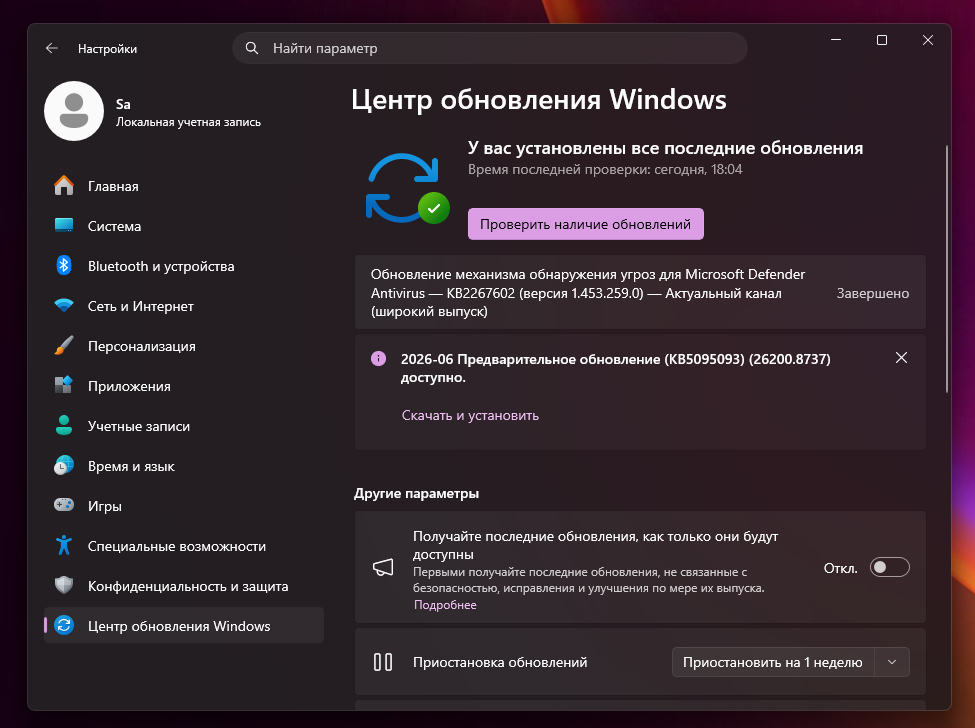Click the Игры gamepad icon
Screen dimensions: 975x728
point(63,505)
